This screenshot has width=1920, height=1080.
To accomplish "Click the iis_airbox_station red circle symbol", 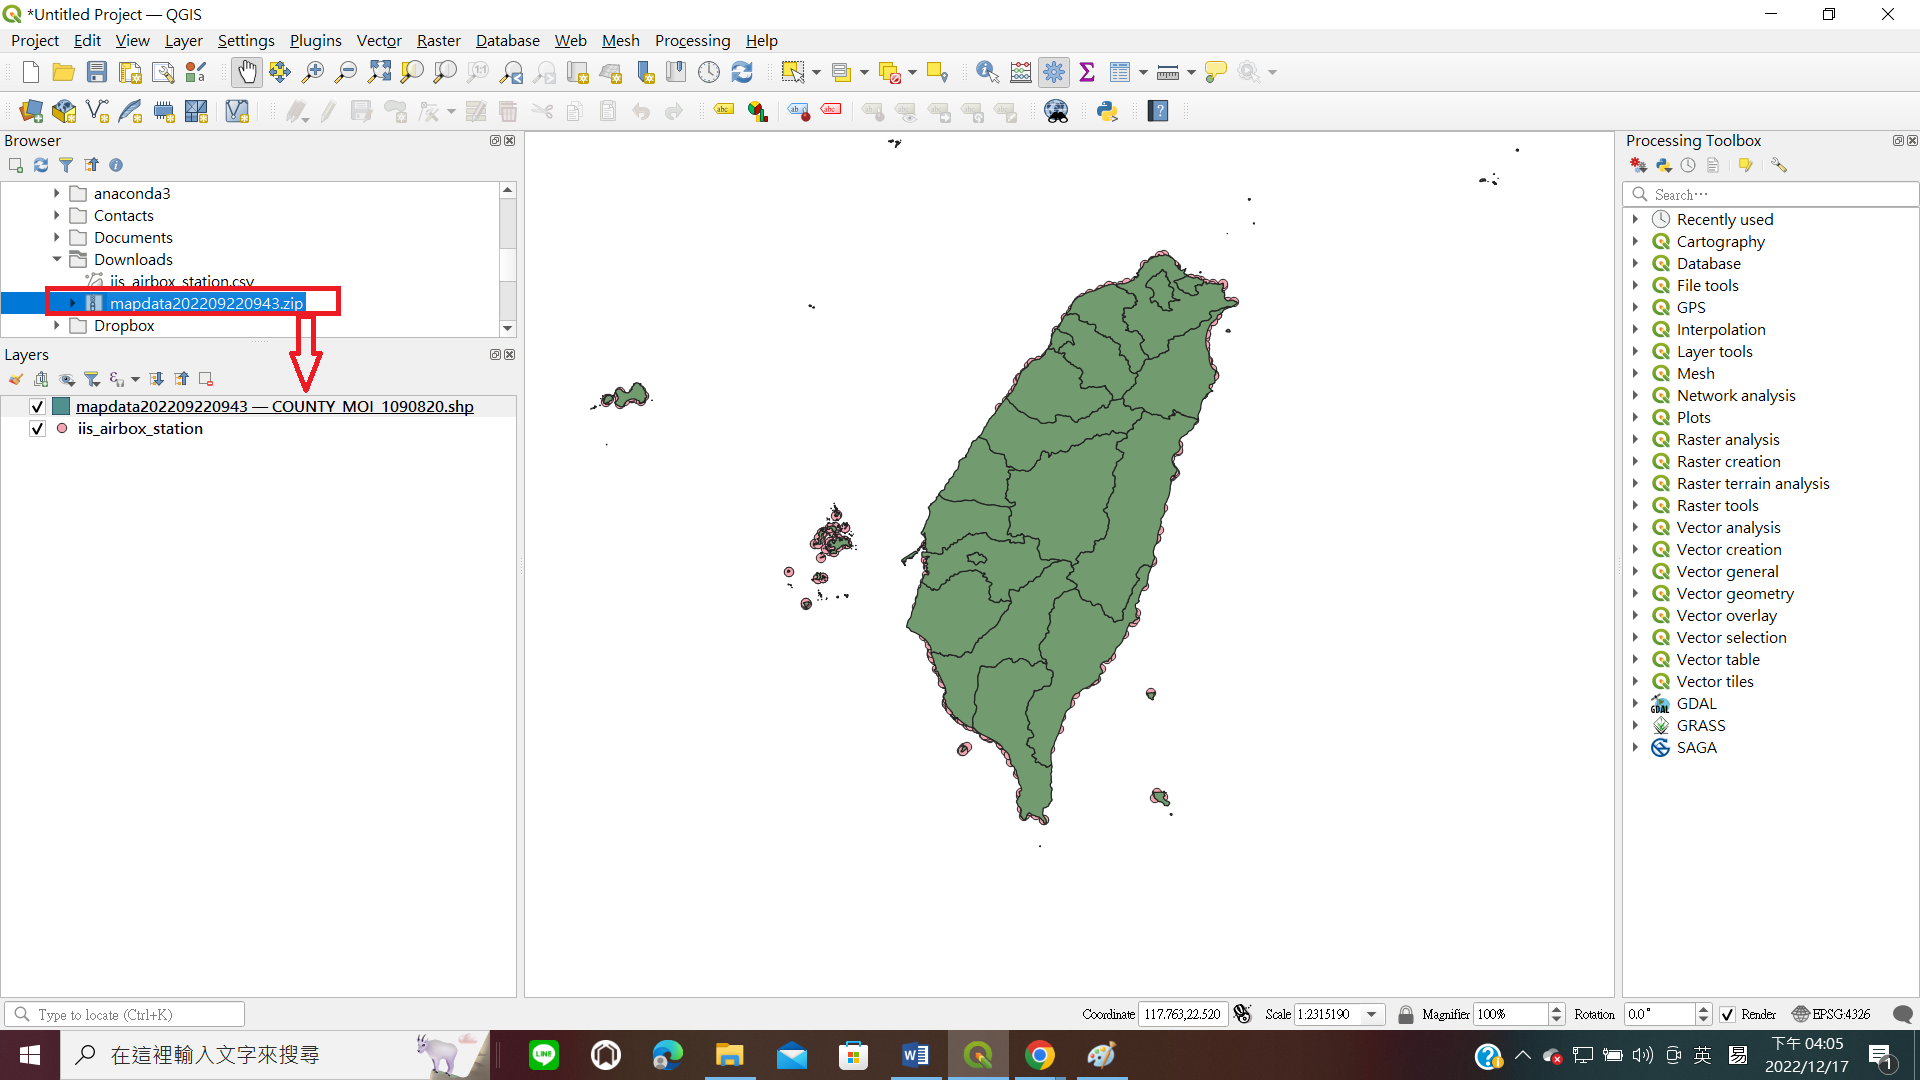I will coord(62,429).
